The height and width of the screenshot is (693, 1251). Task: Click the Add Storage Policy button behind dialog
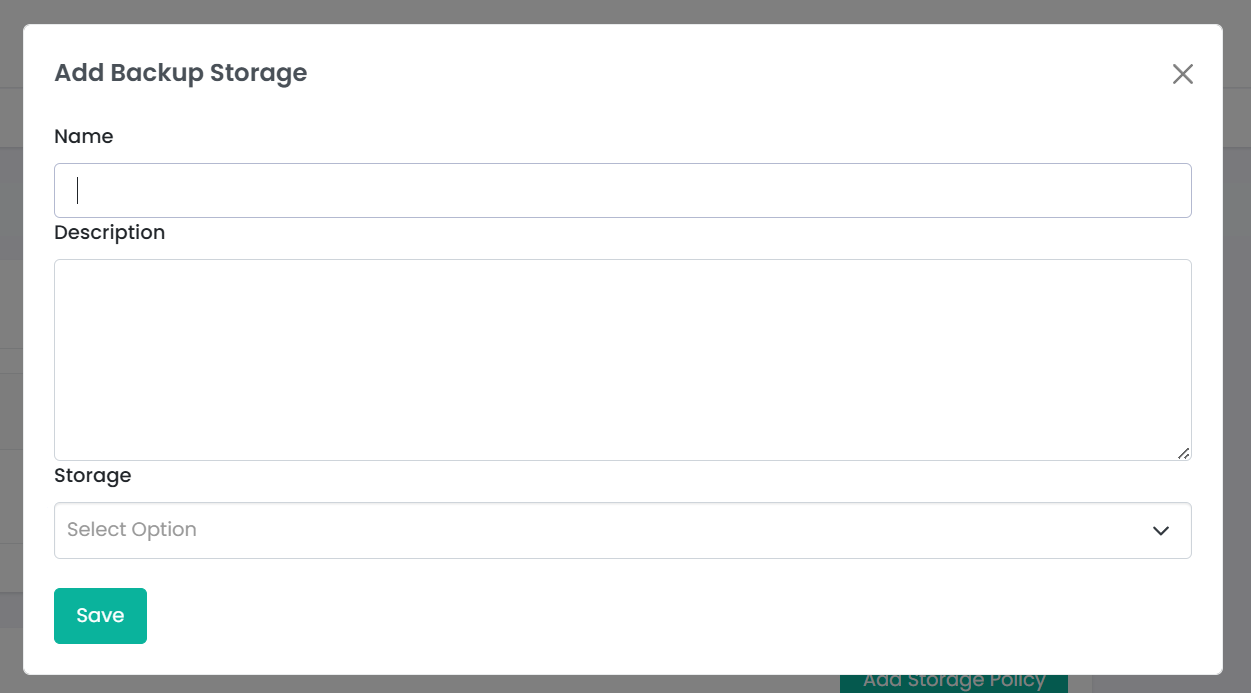coord(953,682)
